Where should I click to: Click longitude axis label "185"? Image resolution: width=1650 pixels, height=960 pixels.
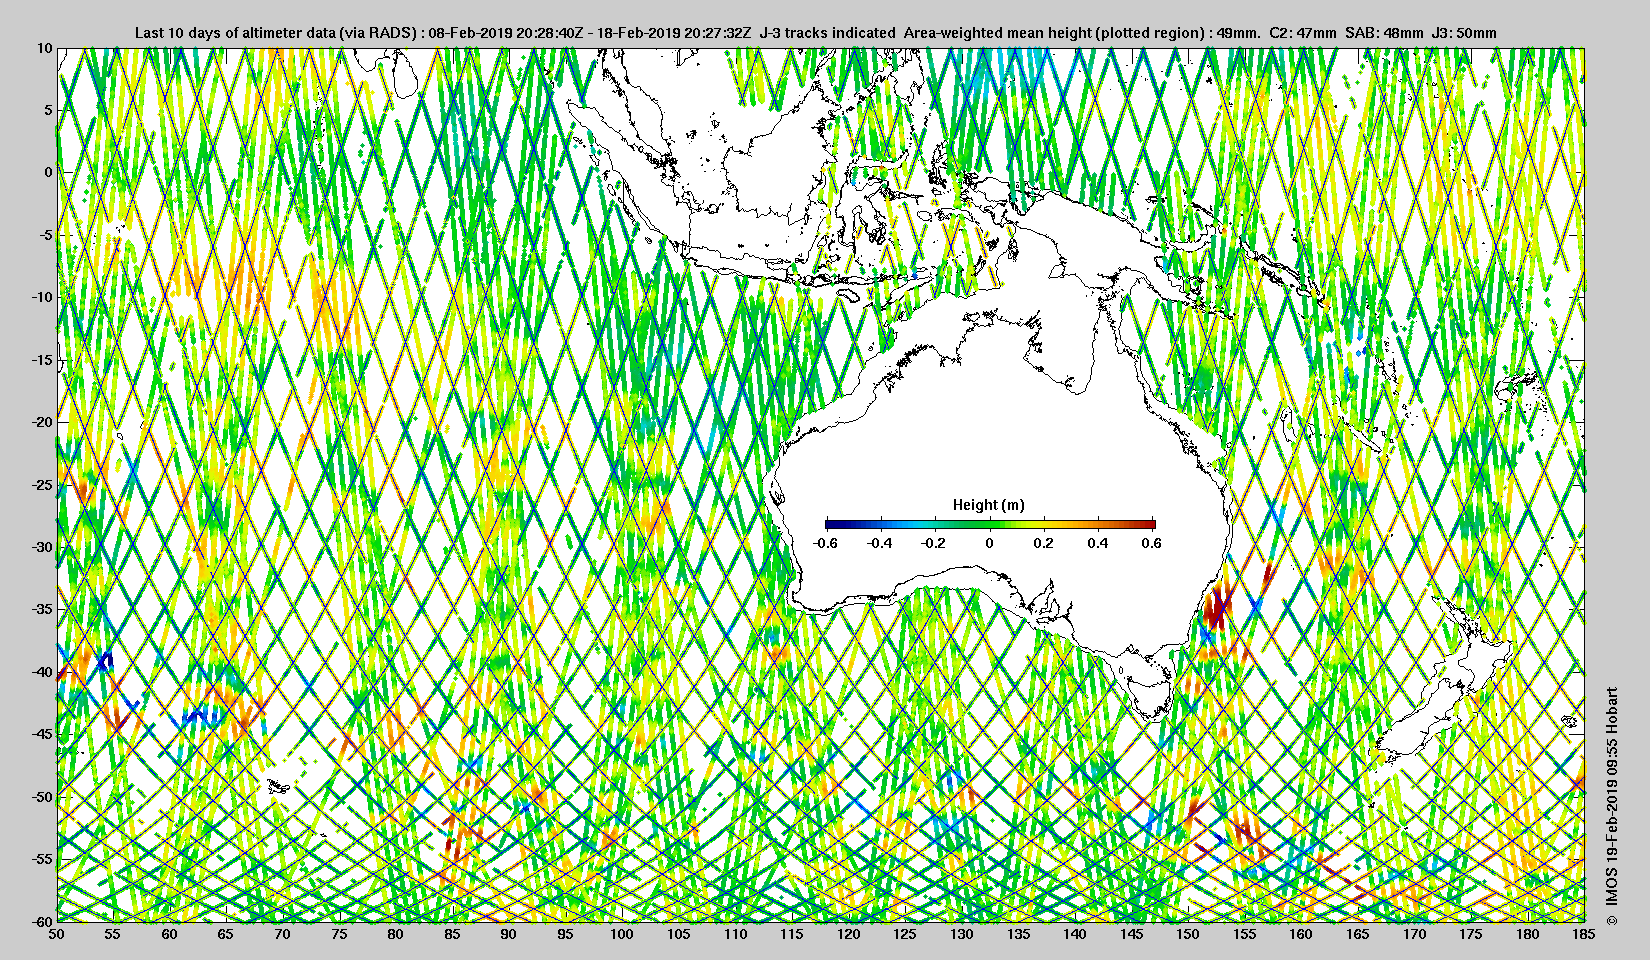(1584, 934)
